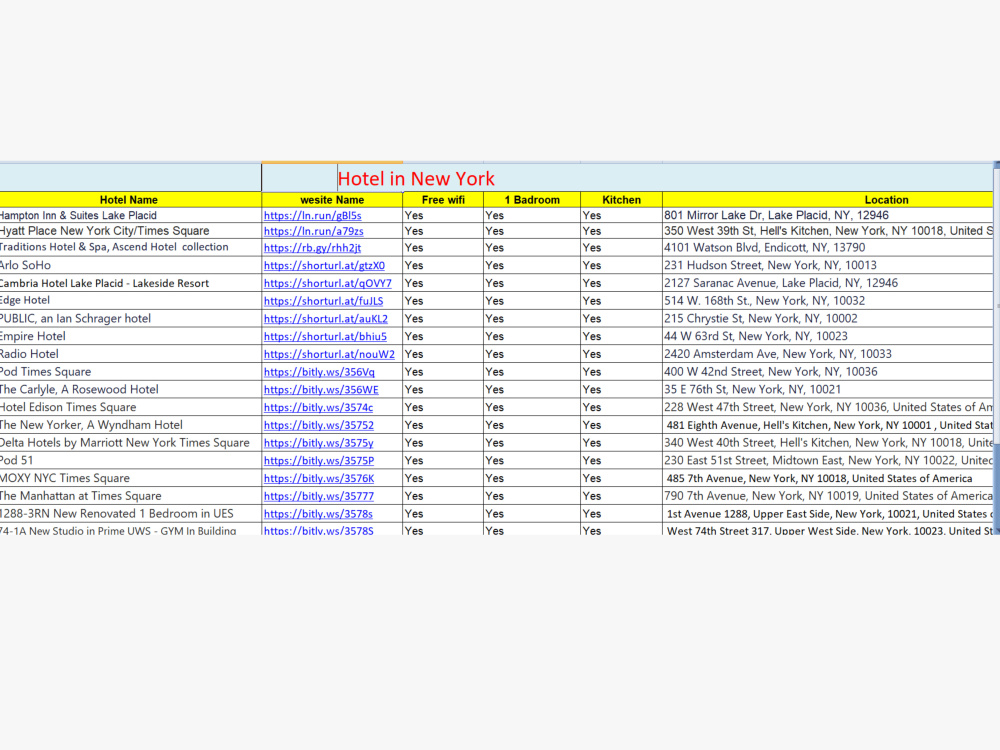Open the https://bitly.ws/35777 link
This screenshot has width=1000, height=750.
click(319, 496)
